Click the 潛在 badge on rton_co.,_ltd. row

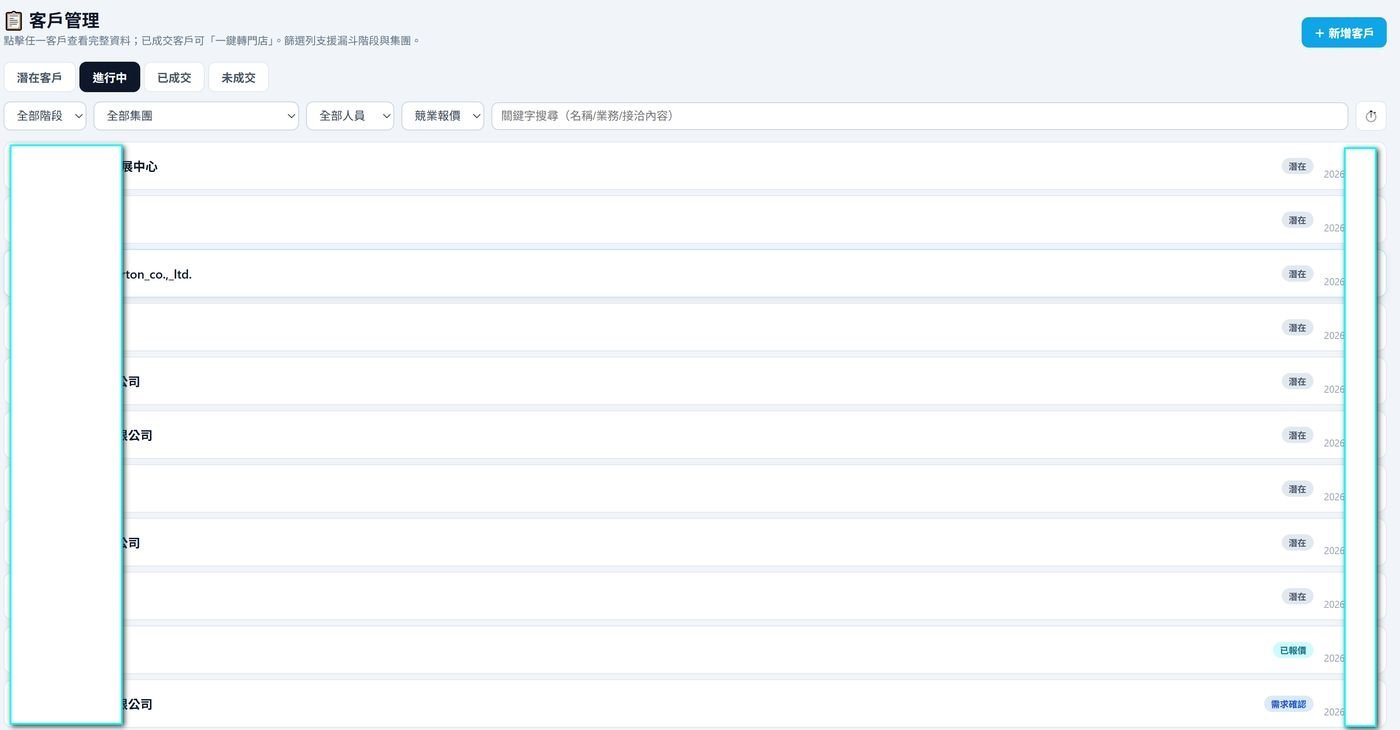(x=1297, y=274)
